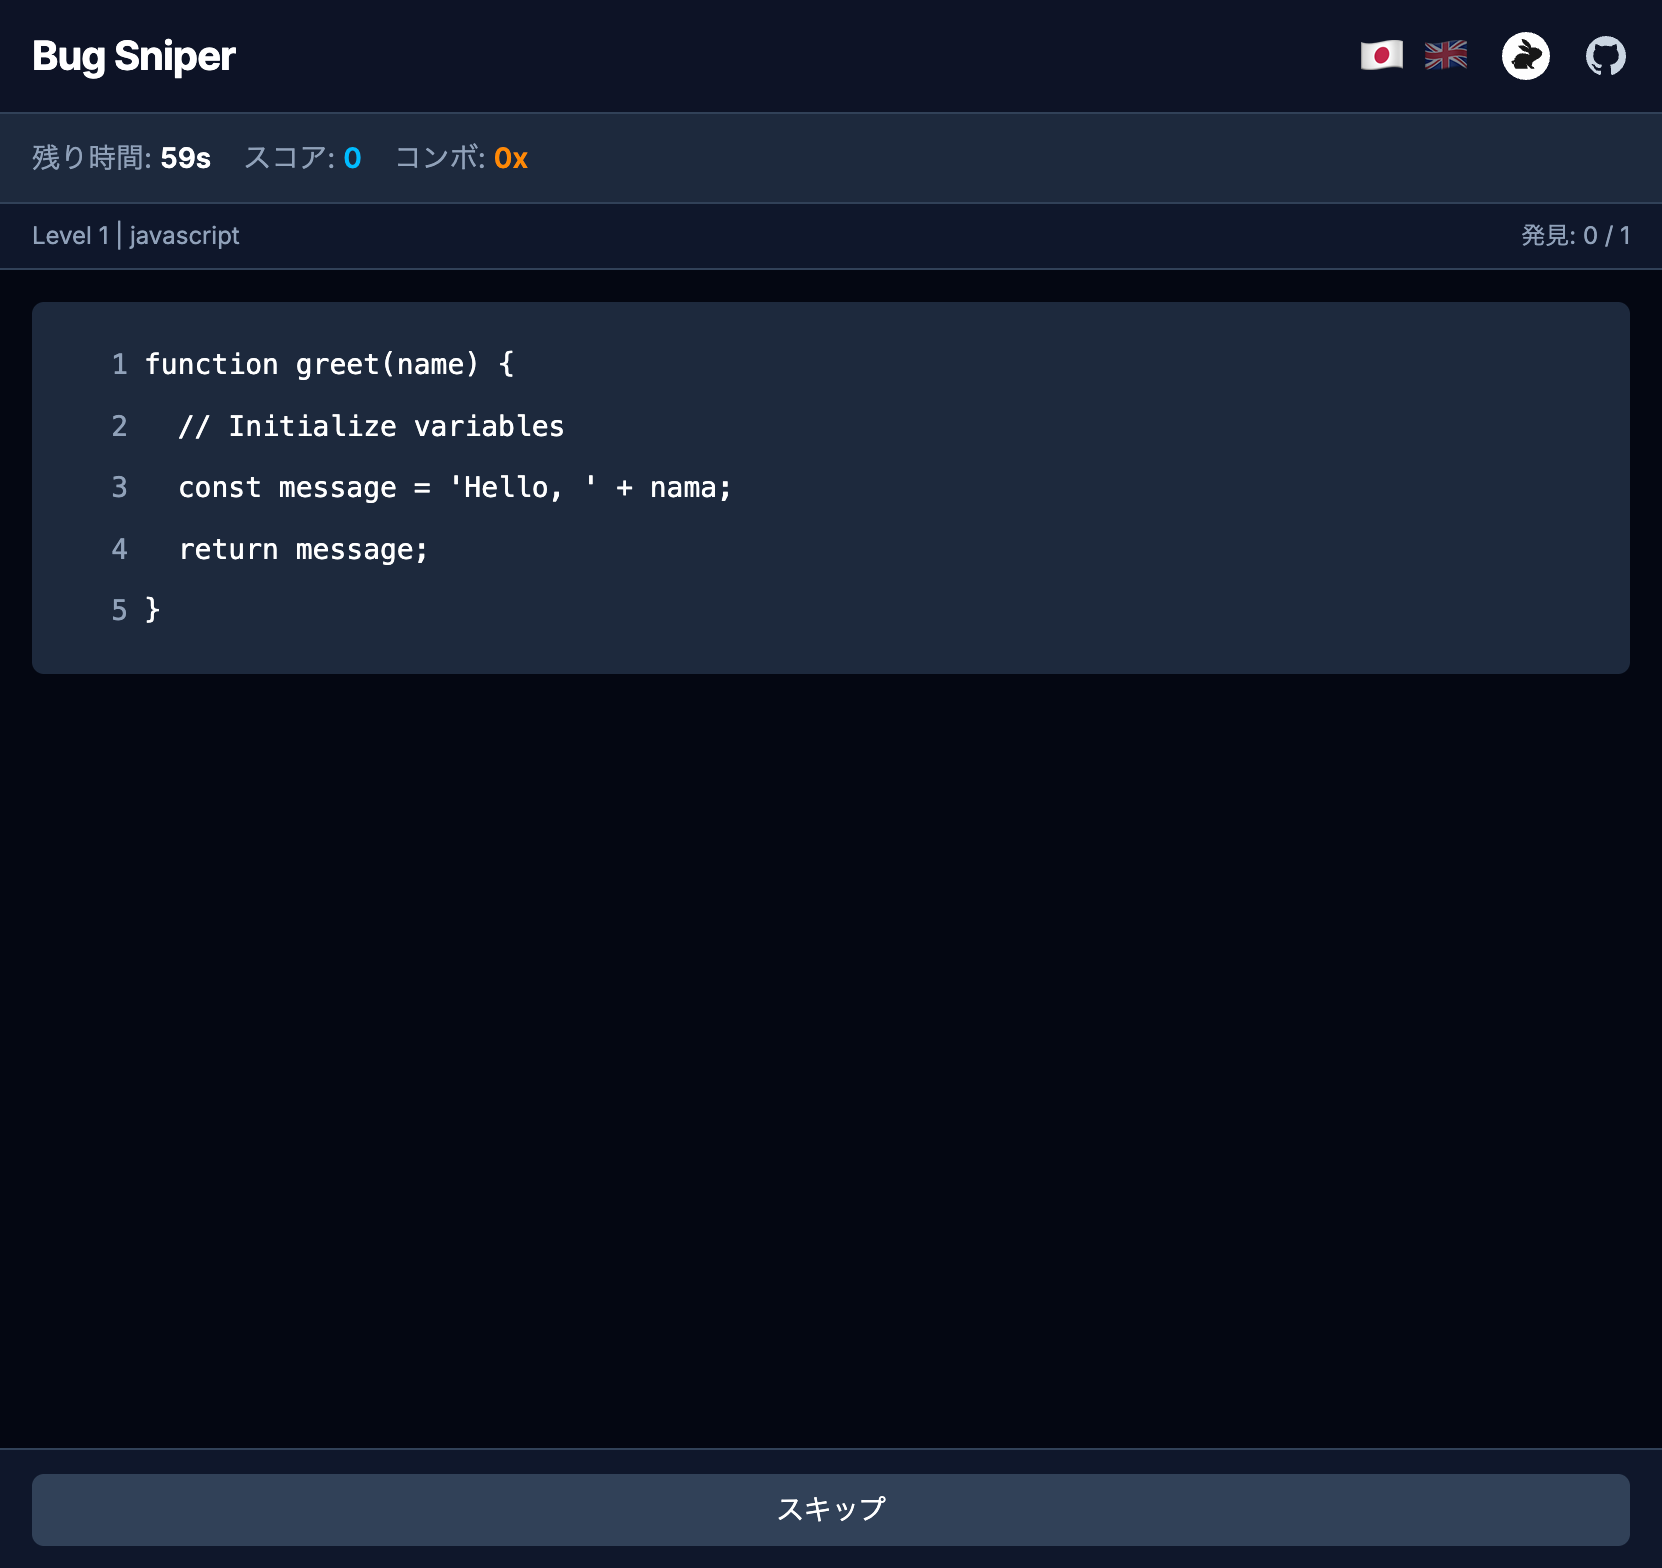
Task: Click the 'Level 1 | javascript' label
Action: [x=136, y=236]
